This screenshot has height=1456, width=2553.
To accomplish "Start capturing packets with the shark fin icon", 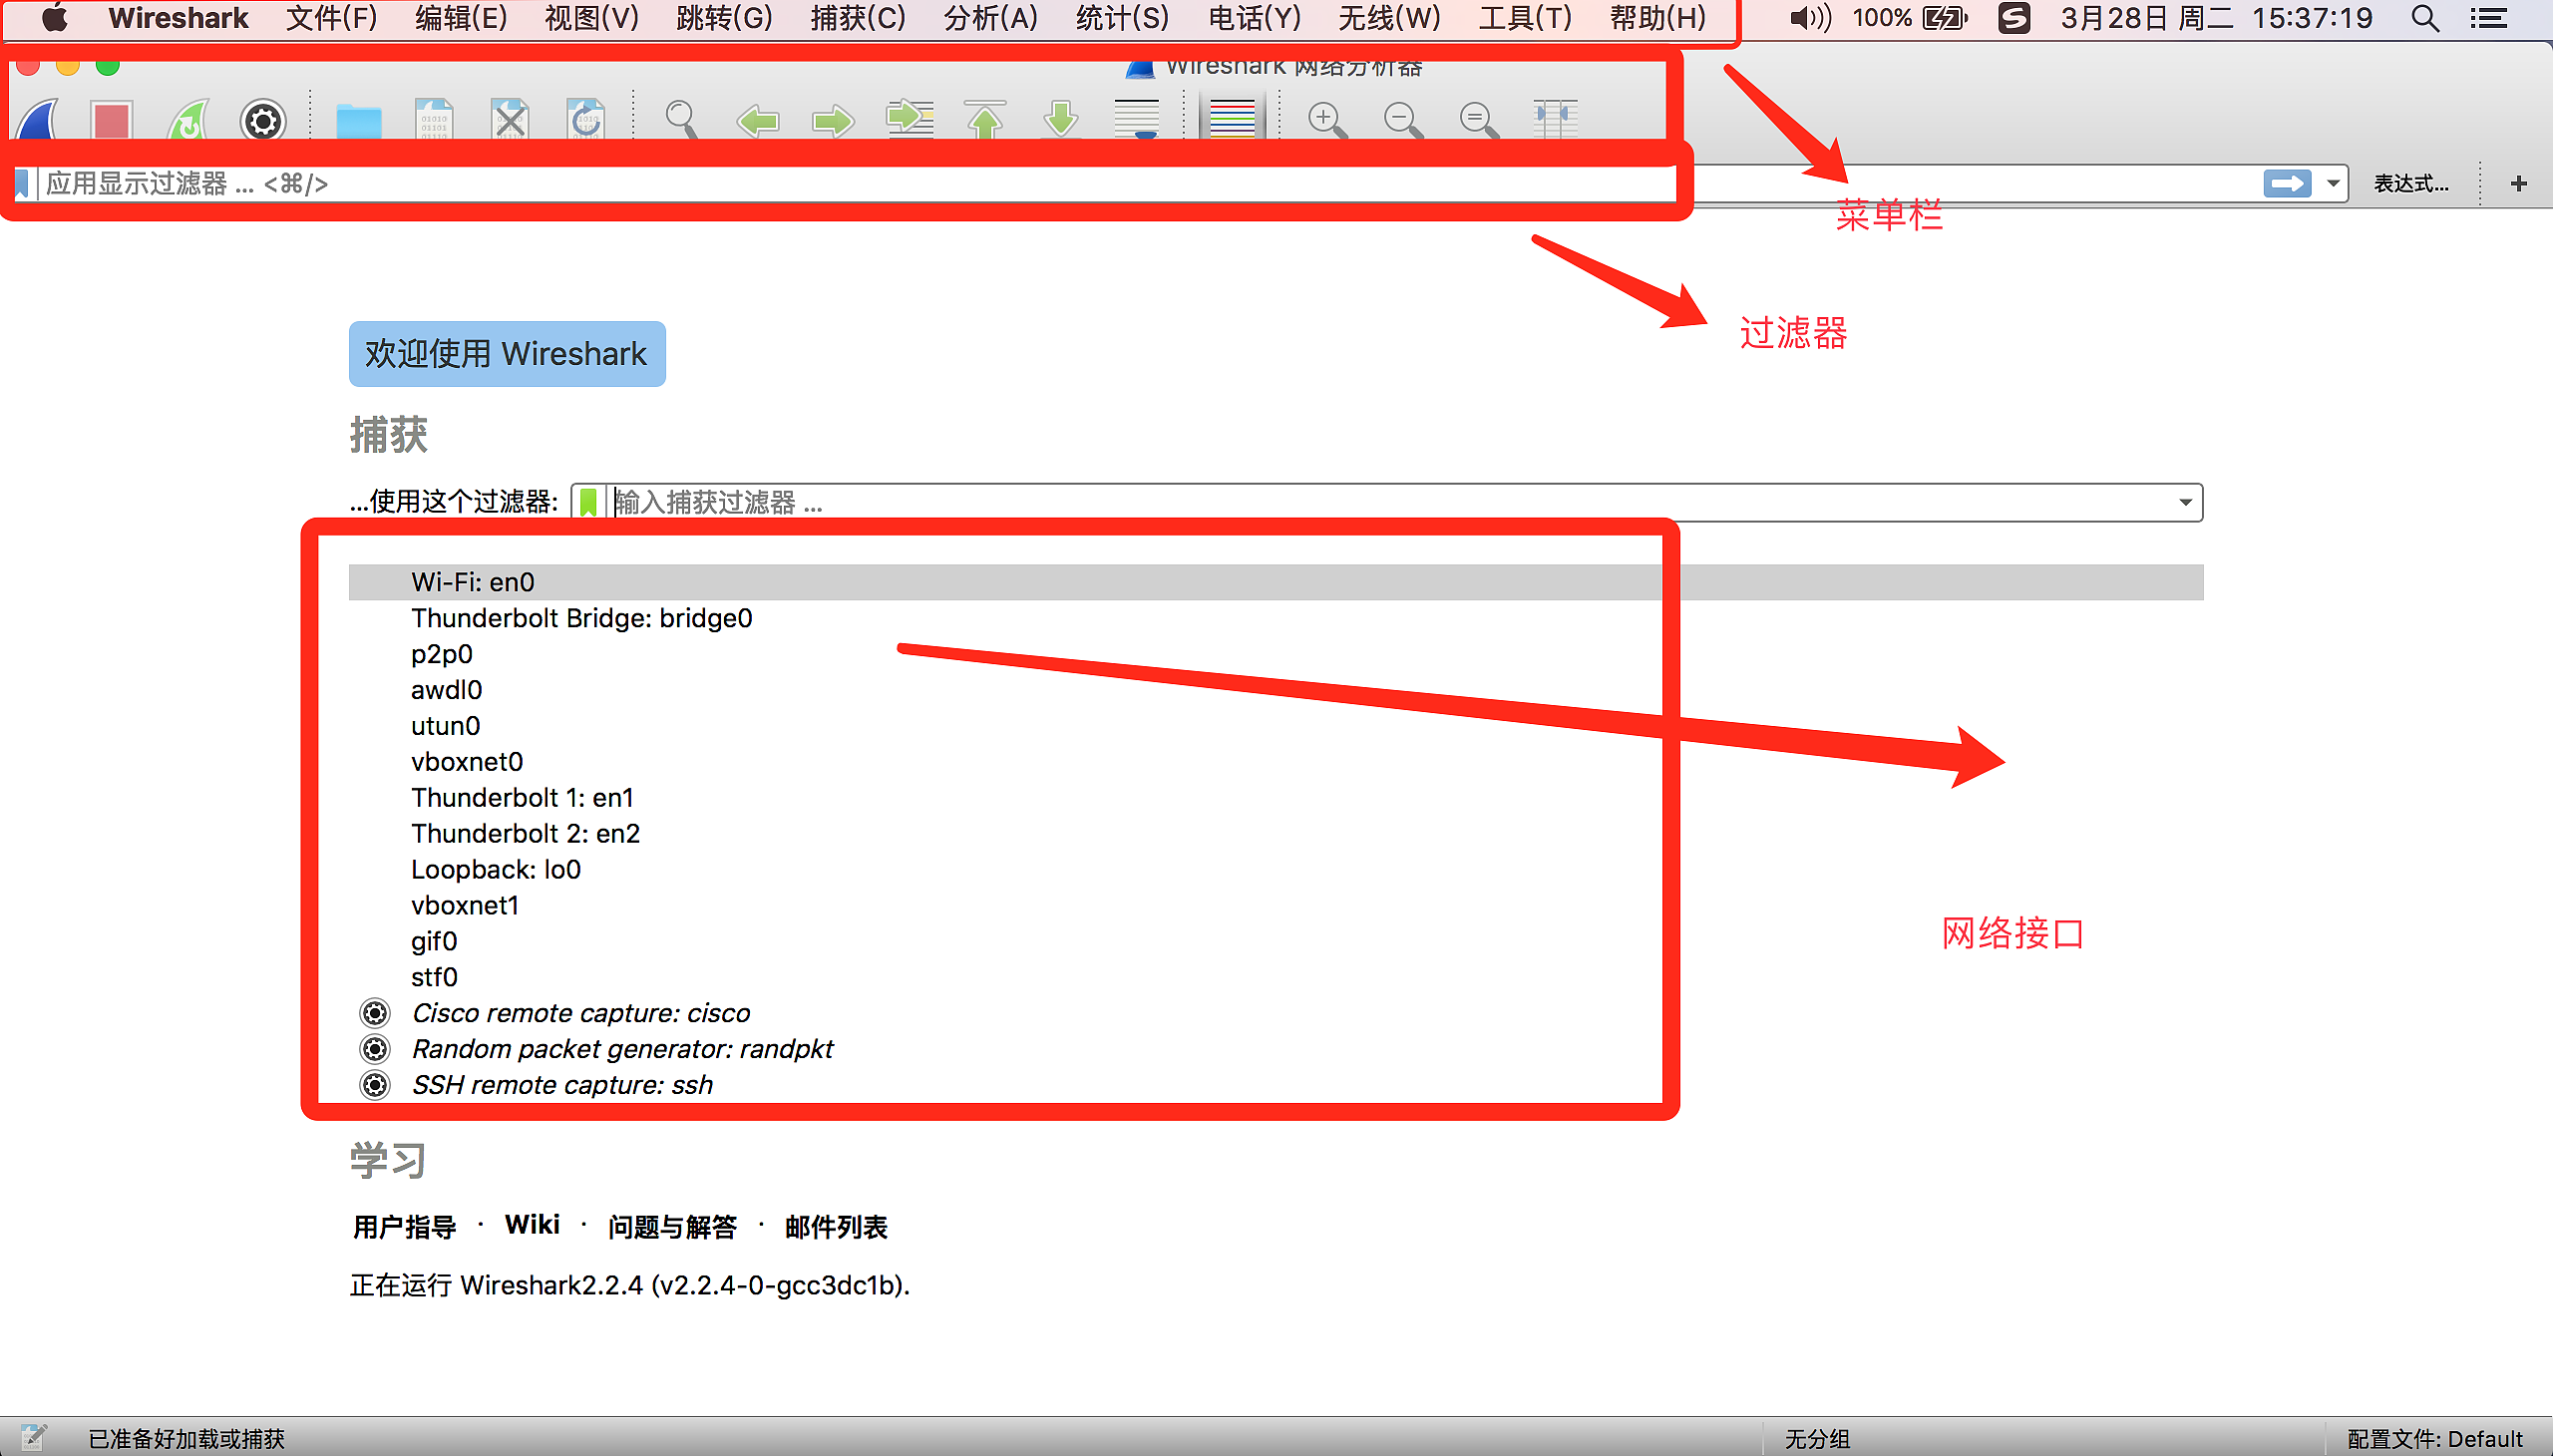I will point(38,120).
